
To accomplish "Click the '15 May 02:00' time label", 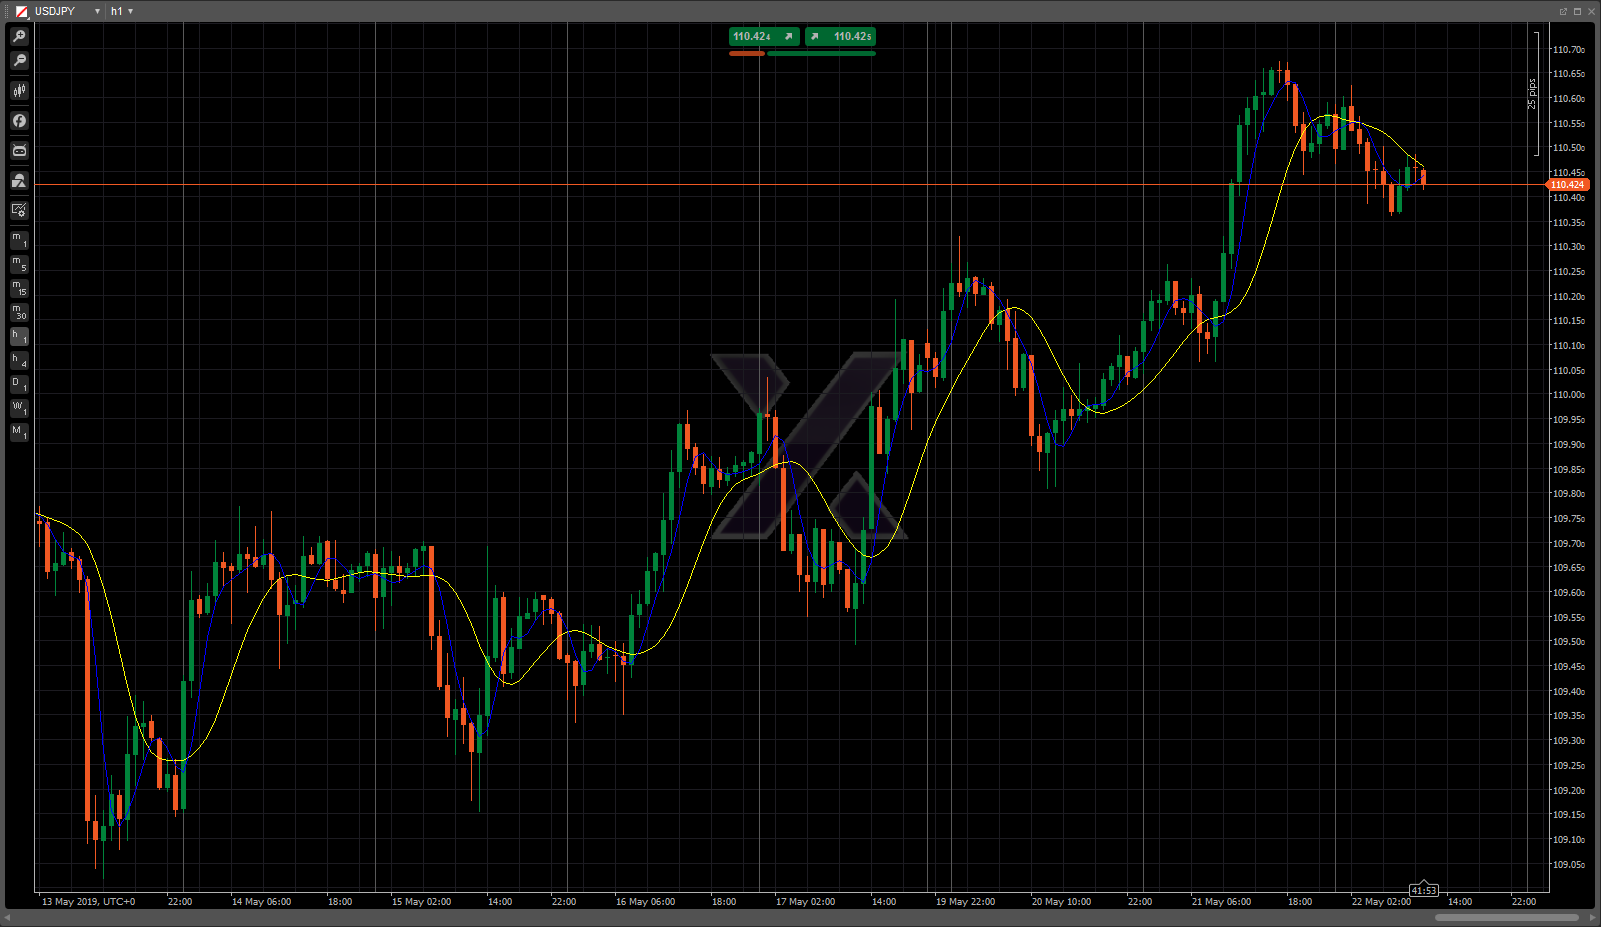I will tap(421, 902).
